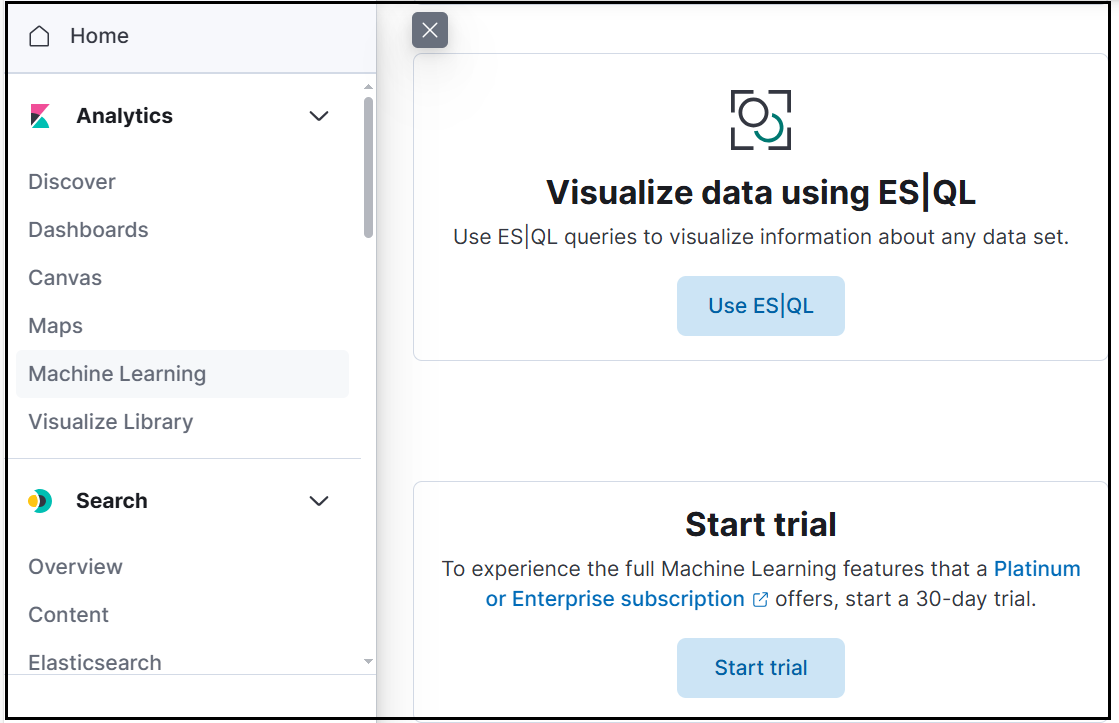Click the sidebar vertical scrollbar thumb
Screen dimensions: 1119x723
[x=368, y=168]
